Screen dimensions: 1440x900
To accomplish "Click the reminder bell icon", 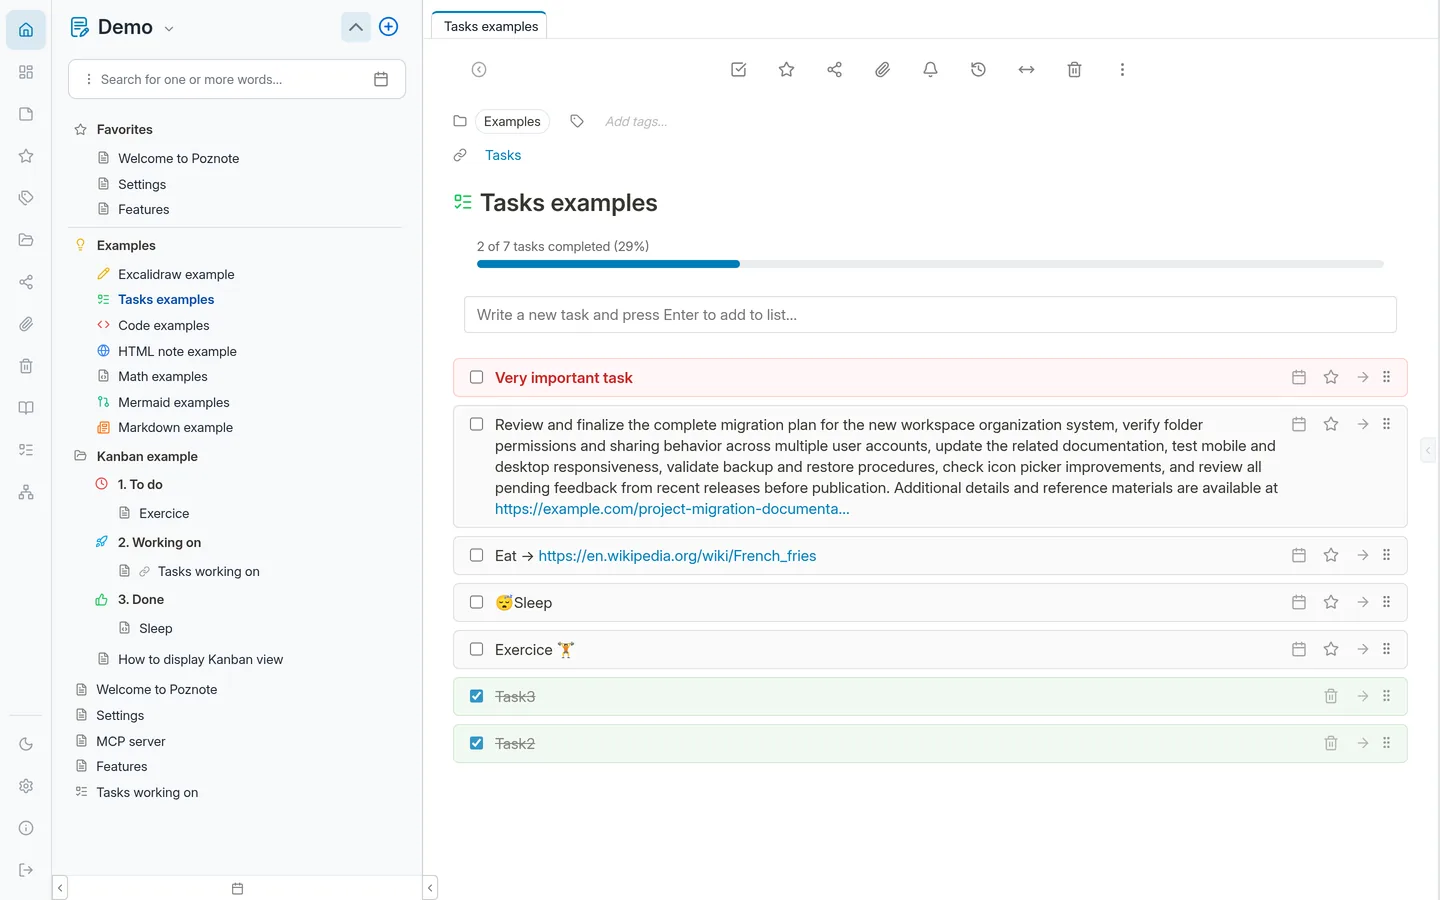I will tap(931, 69).
